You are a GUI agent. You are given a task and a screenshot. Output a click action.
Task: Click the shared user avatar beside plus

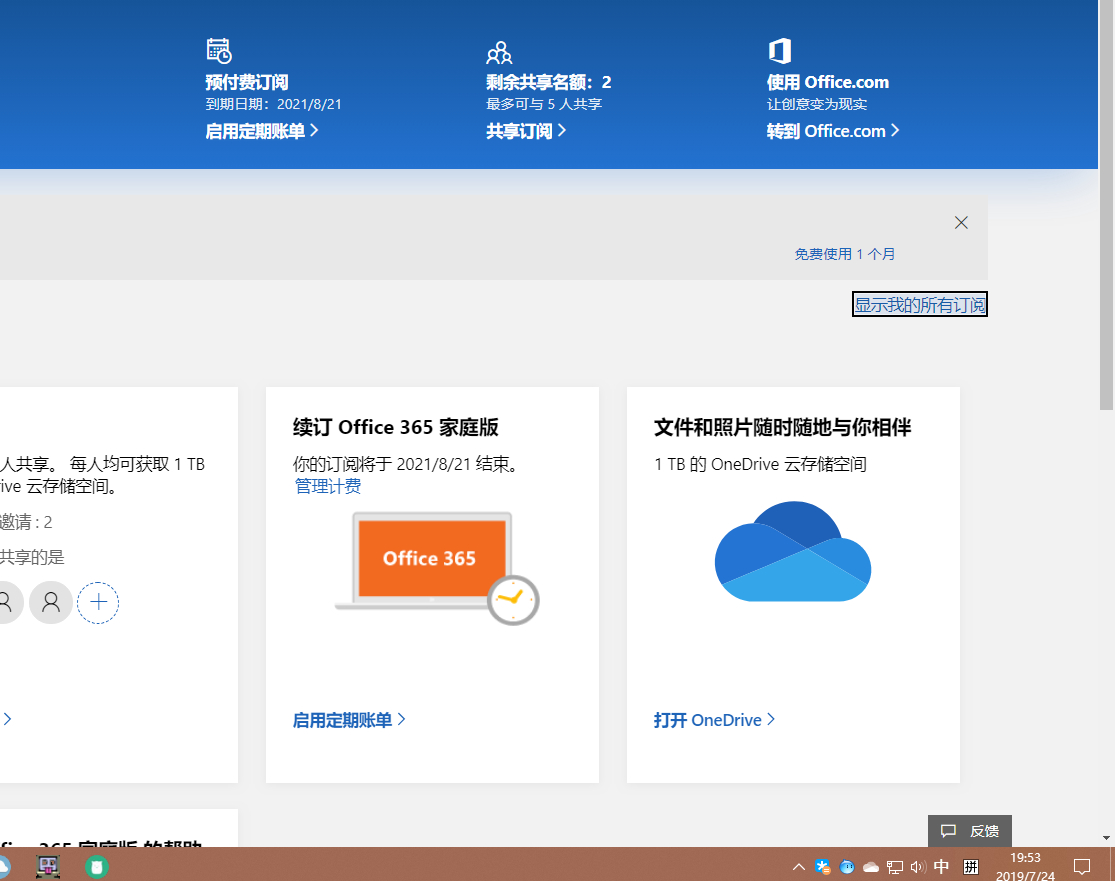click(50, 603)
